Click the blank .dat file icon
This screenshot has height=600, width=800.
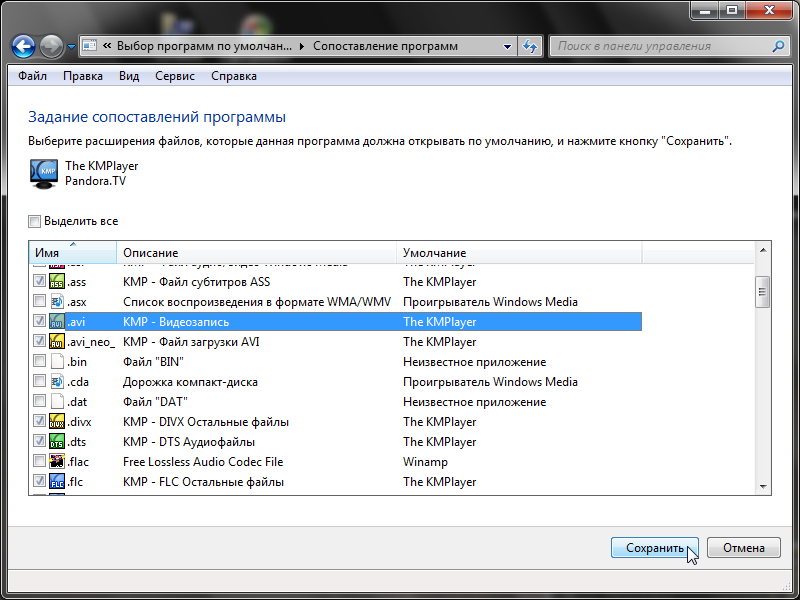(x=57, y=402)
